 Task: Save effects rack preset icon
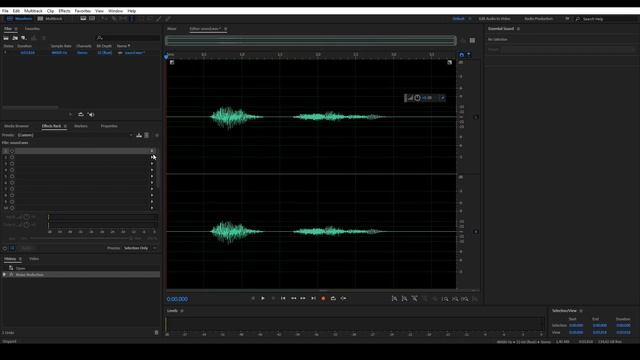[139, 135]
